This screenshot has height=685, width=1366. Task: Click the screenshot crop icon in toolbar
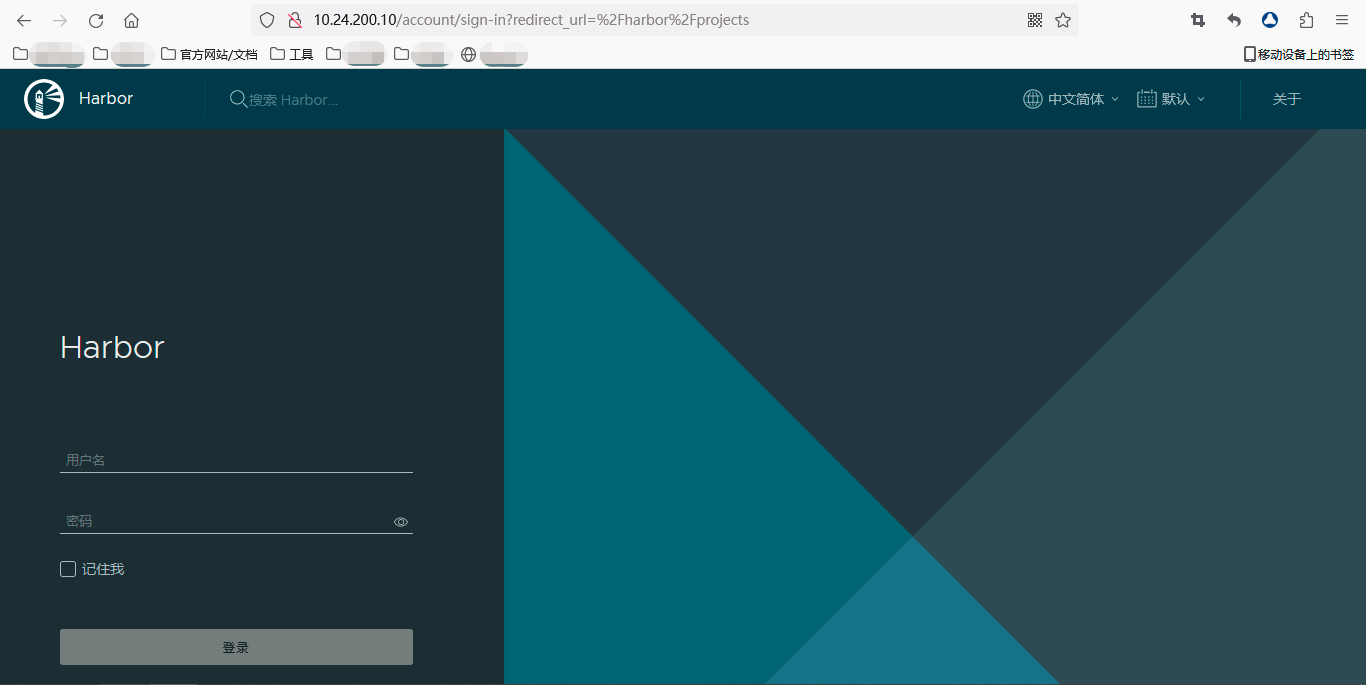1198,20
